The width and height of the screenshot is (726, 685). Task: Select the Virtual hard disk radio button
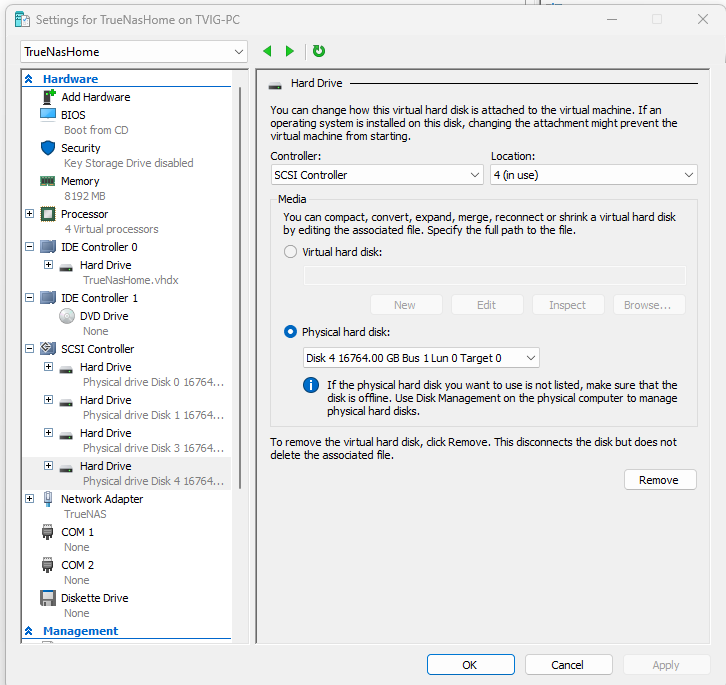(x=290, y=252)
